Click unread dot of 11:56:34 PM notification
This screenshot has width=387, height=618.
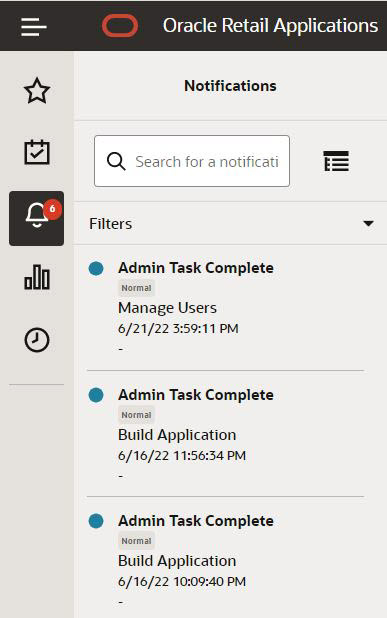tap(96, 395)
